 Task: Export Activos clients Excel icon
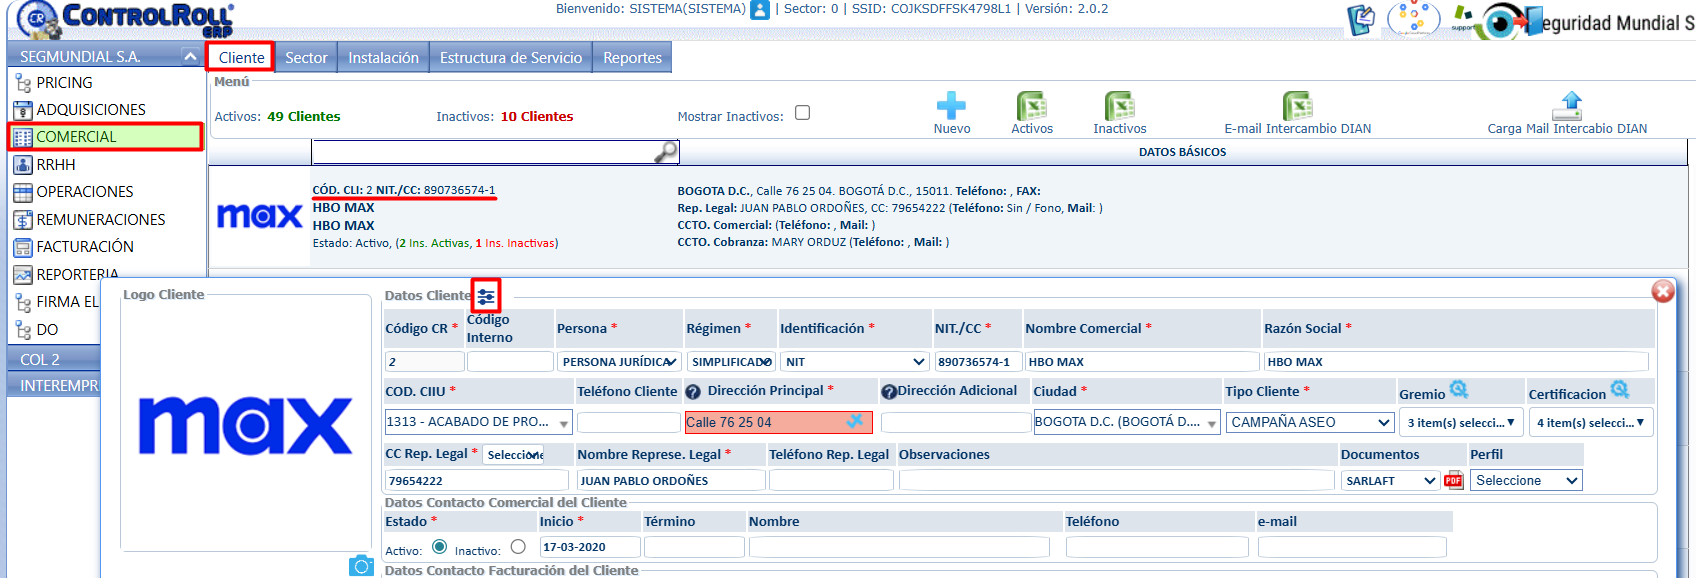[1031, 106]
